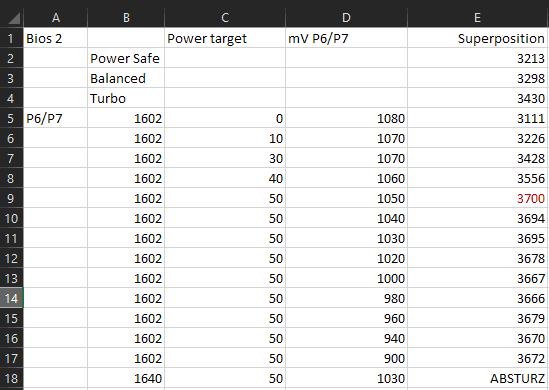
Task: Select Superposition value 3556
Action: pos(478,178)
